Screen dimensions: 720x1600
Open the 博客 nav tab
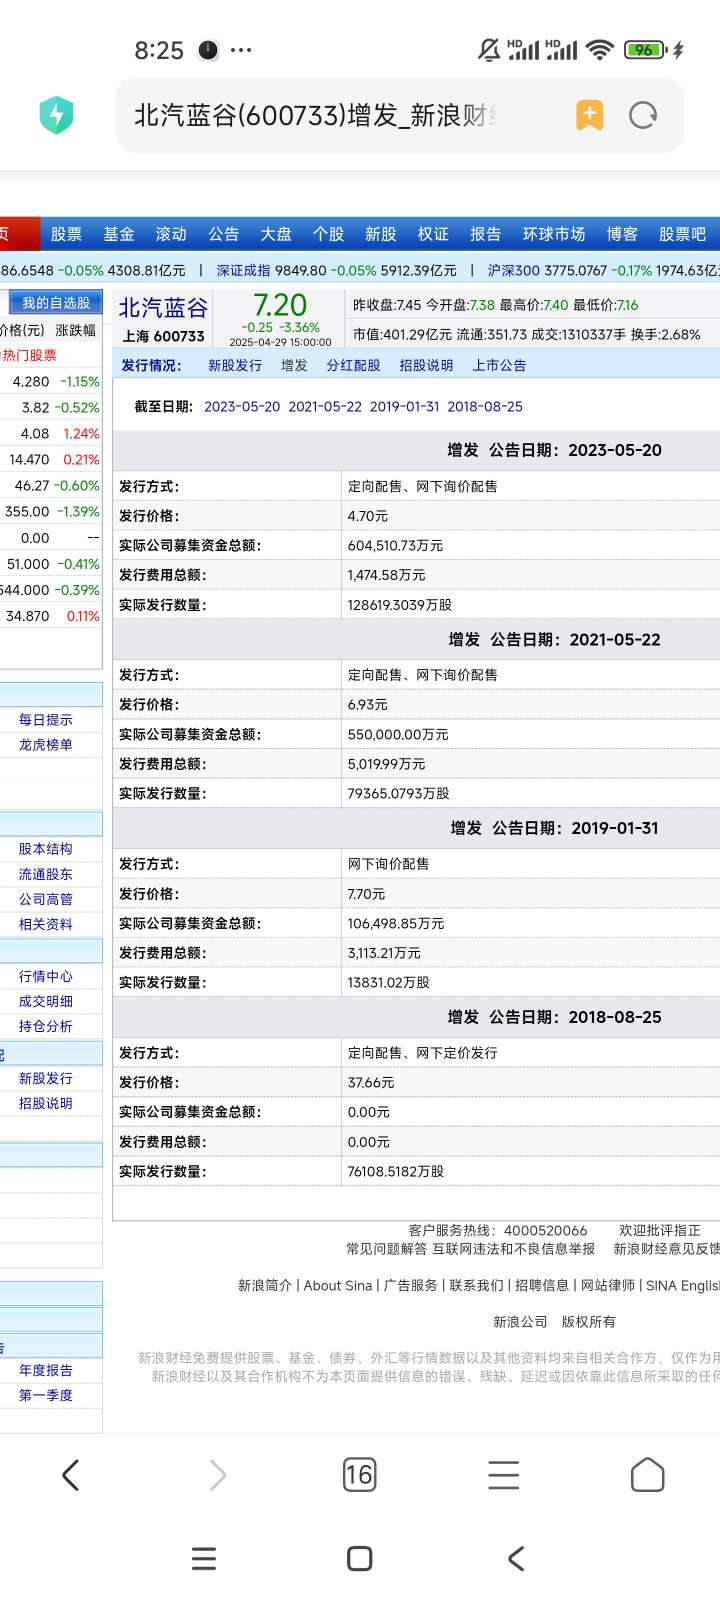coord(622,234)
